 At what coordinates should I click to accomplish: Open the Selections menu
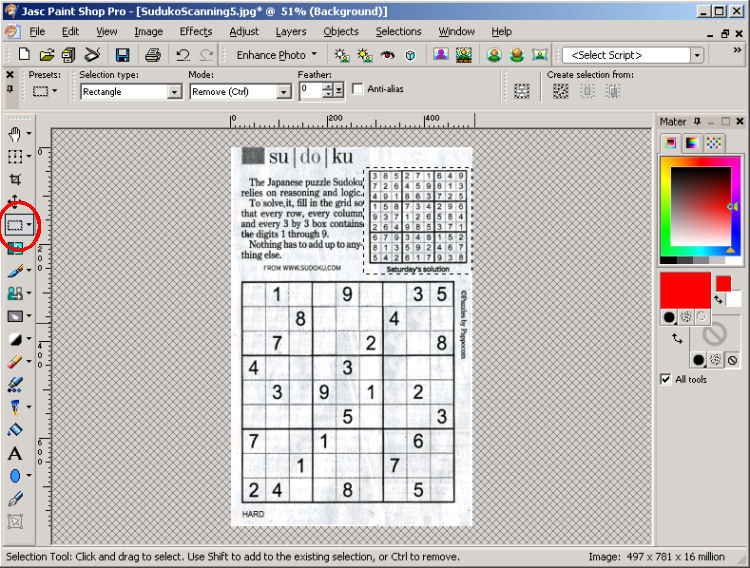point(398,32)
